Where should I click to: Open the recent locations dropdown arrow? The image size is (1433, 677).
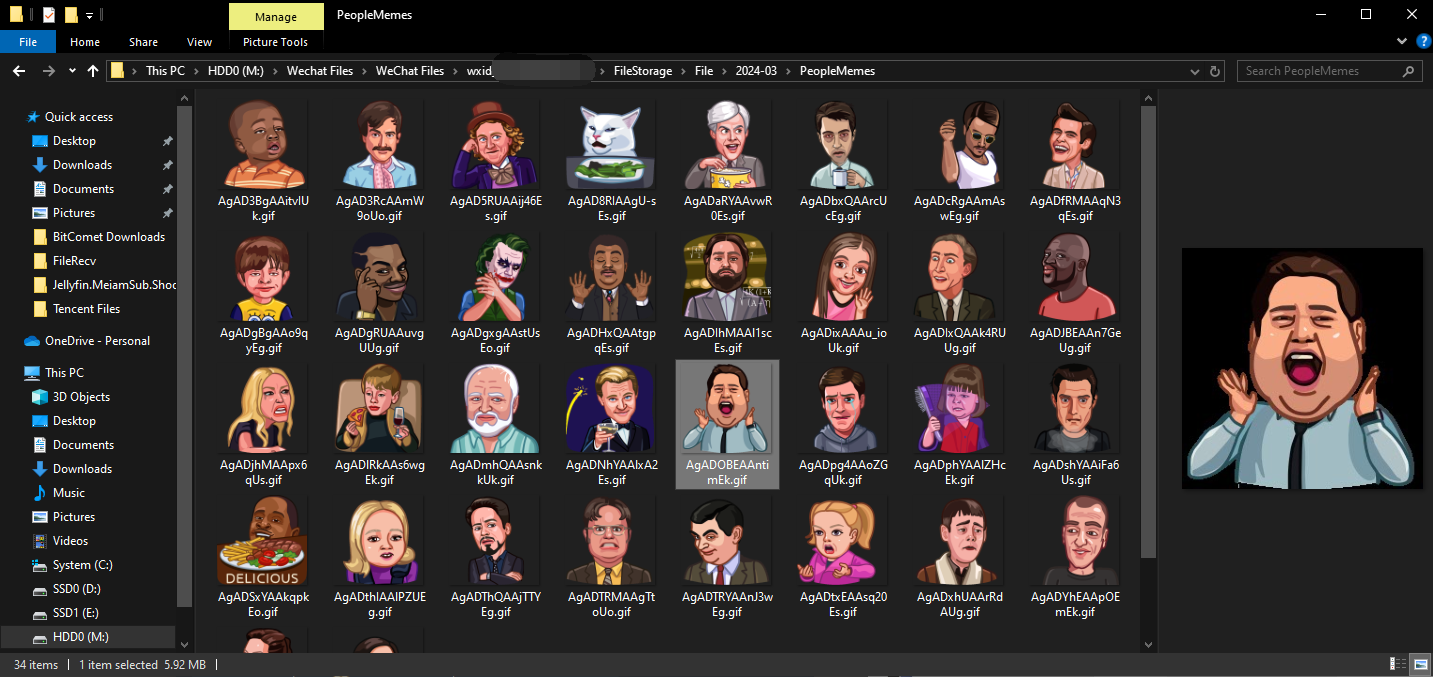[x=72, y=71]
